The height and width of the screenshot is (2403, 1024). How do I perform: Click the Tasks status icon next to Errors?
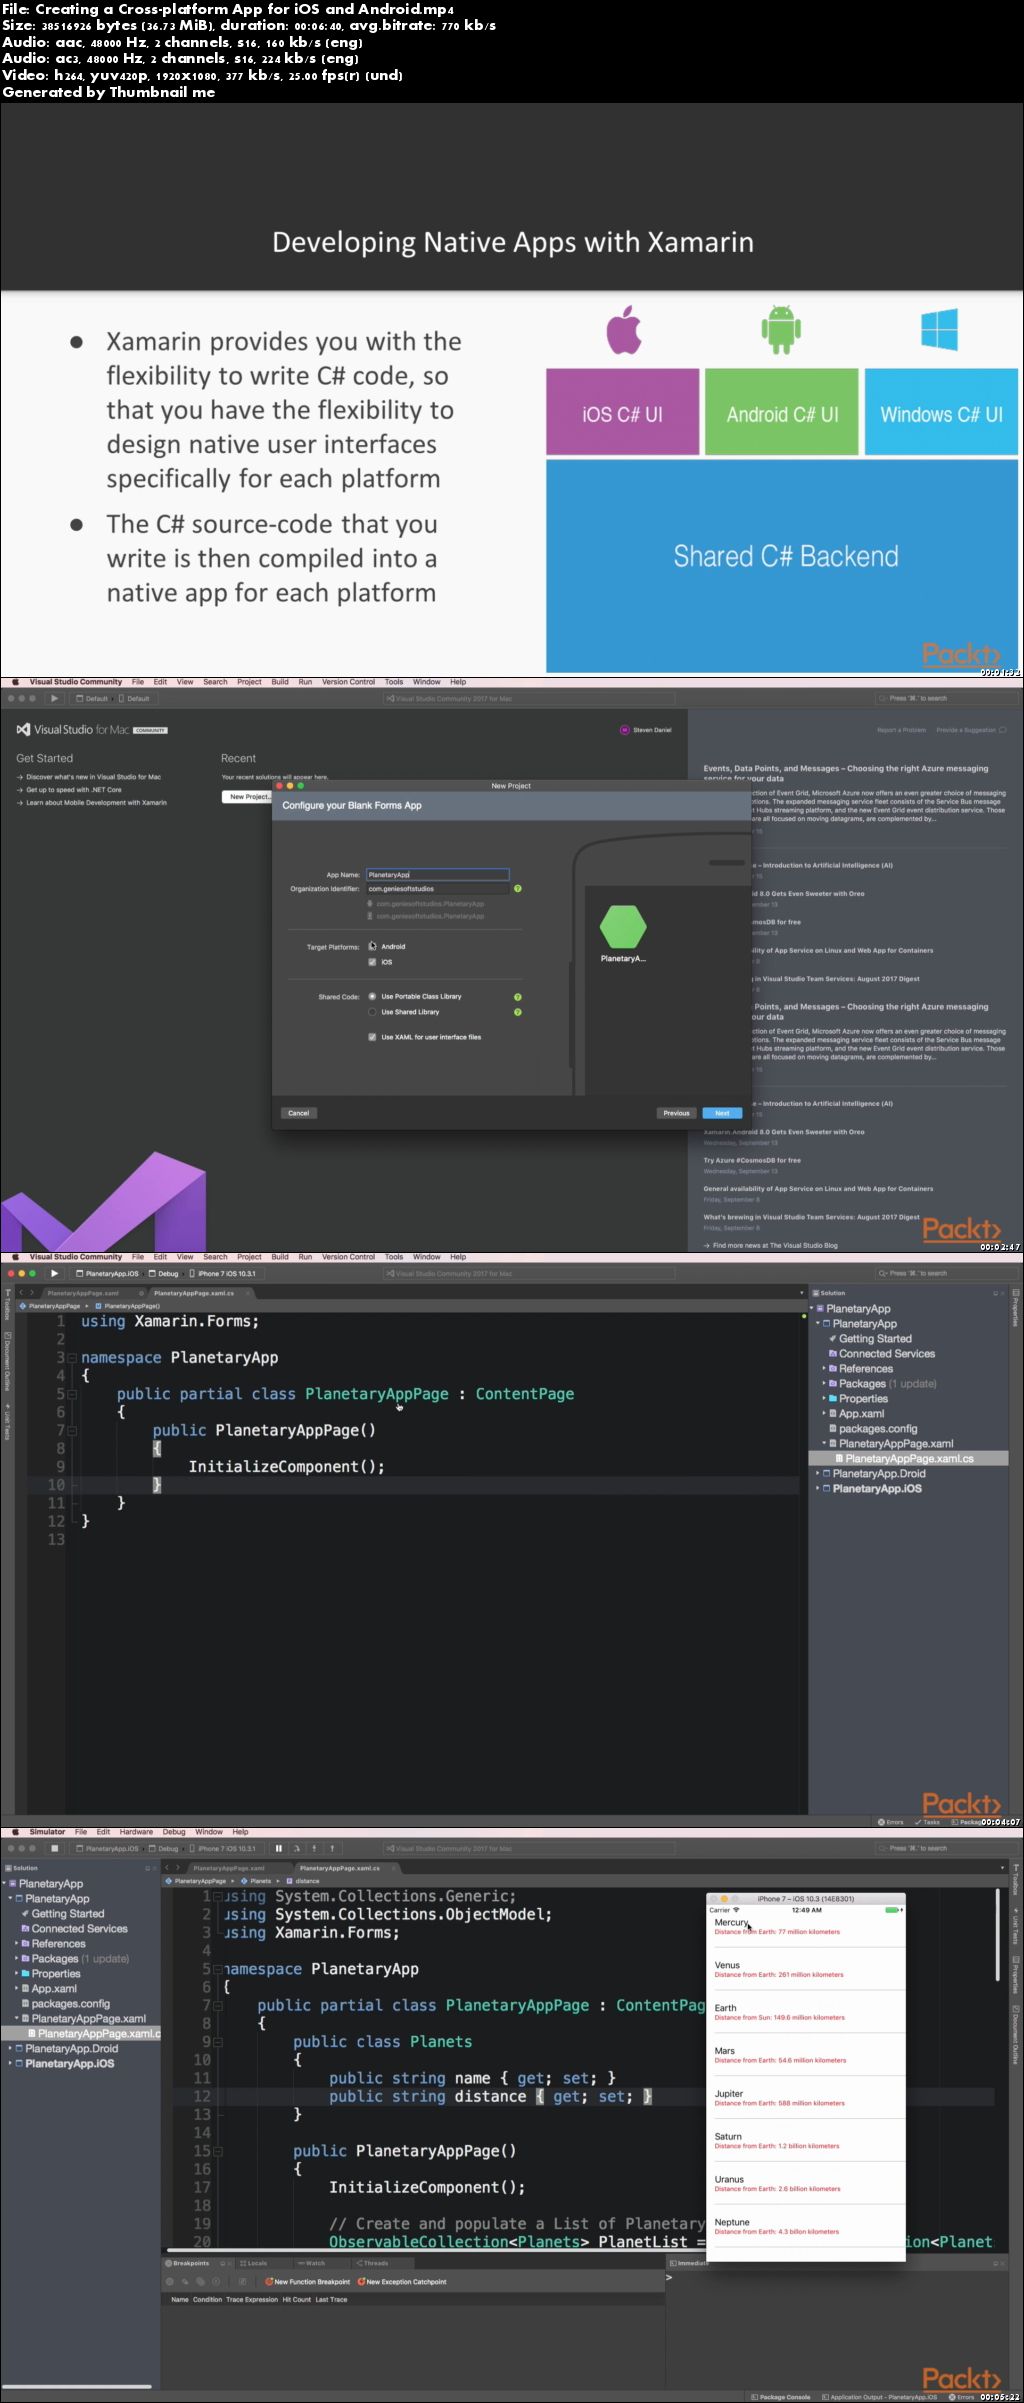927,1822
